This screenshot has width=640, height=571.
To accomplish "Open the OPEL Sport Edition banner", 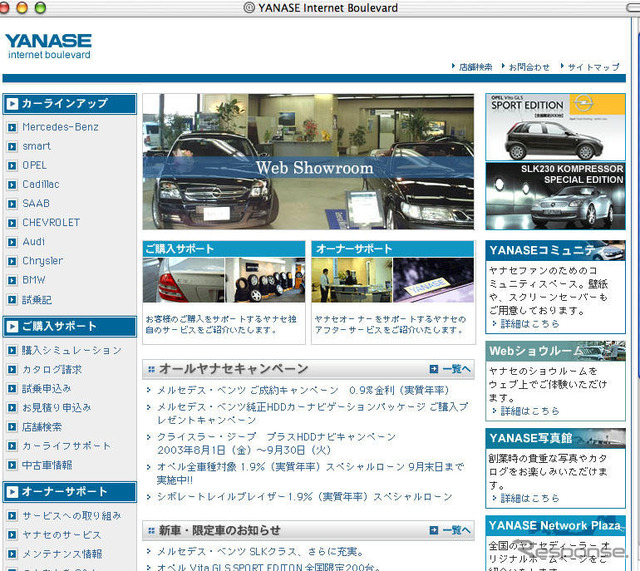I will [555, 127].
